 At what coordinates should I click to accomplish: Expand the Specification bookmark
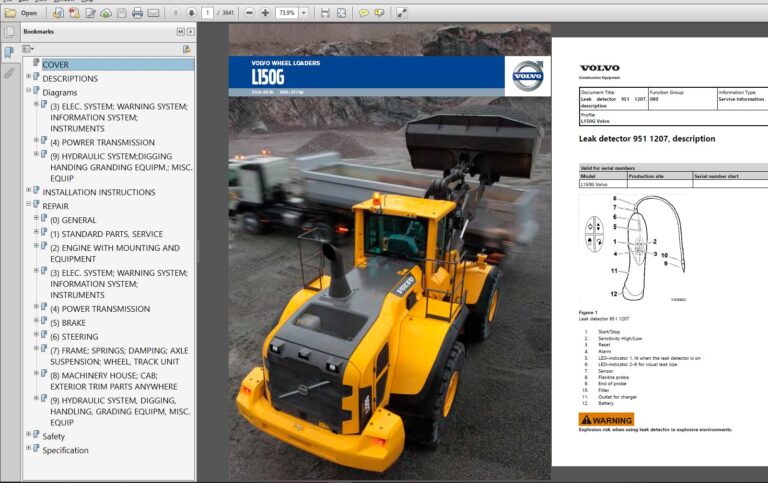[28, 448]
